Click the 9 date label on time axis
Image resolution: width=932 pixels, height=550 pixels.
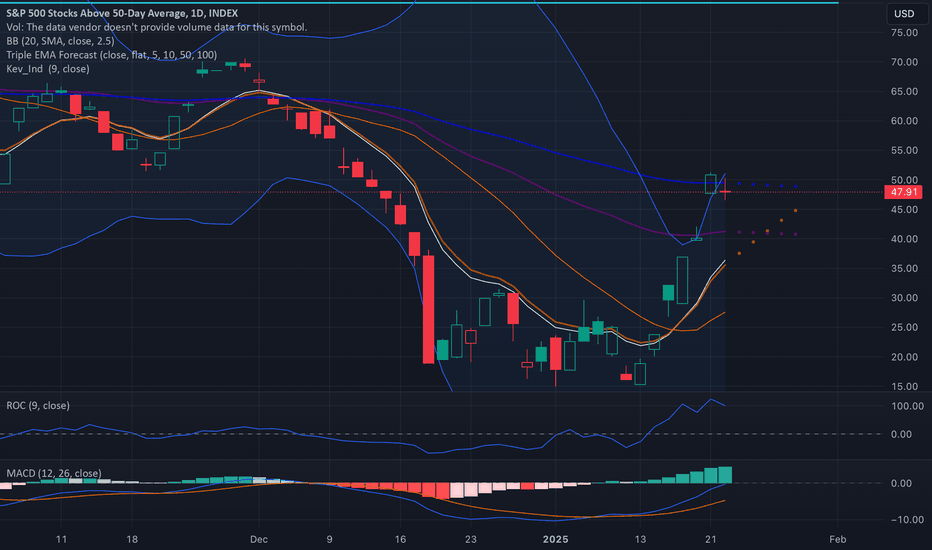329,539
